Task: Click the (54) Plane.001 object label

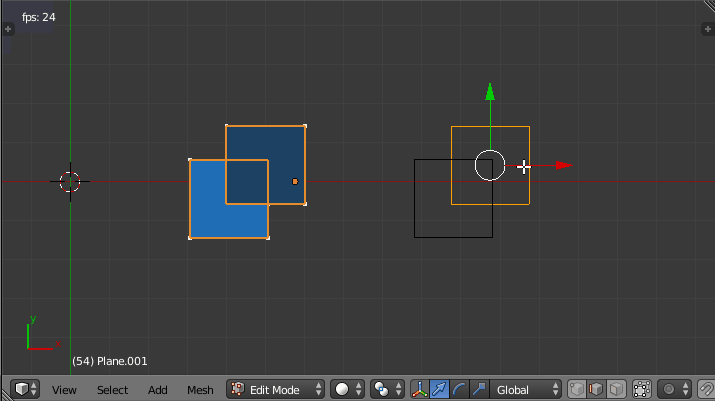Action: [x=110, y=361]
